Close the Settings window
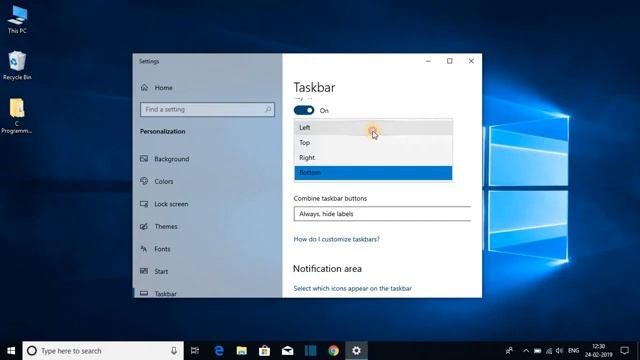 (471, 61)
